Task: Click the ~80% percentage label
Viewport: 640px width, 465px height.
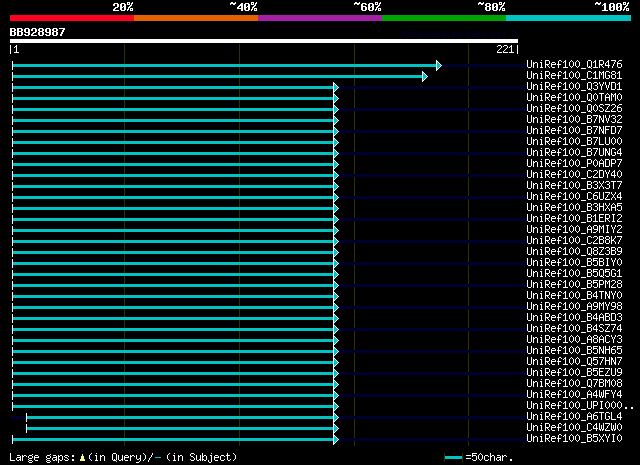Action: [x=491, y=7]
